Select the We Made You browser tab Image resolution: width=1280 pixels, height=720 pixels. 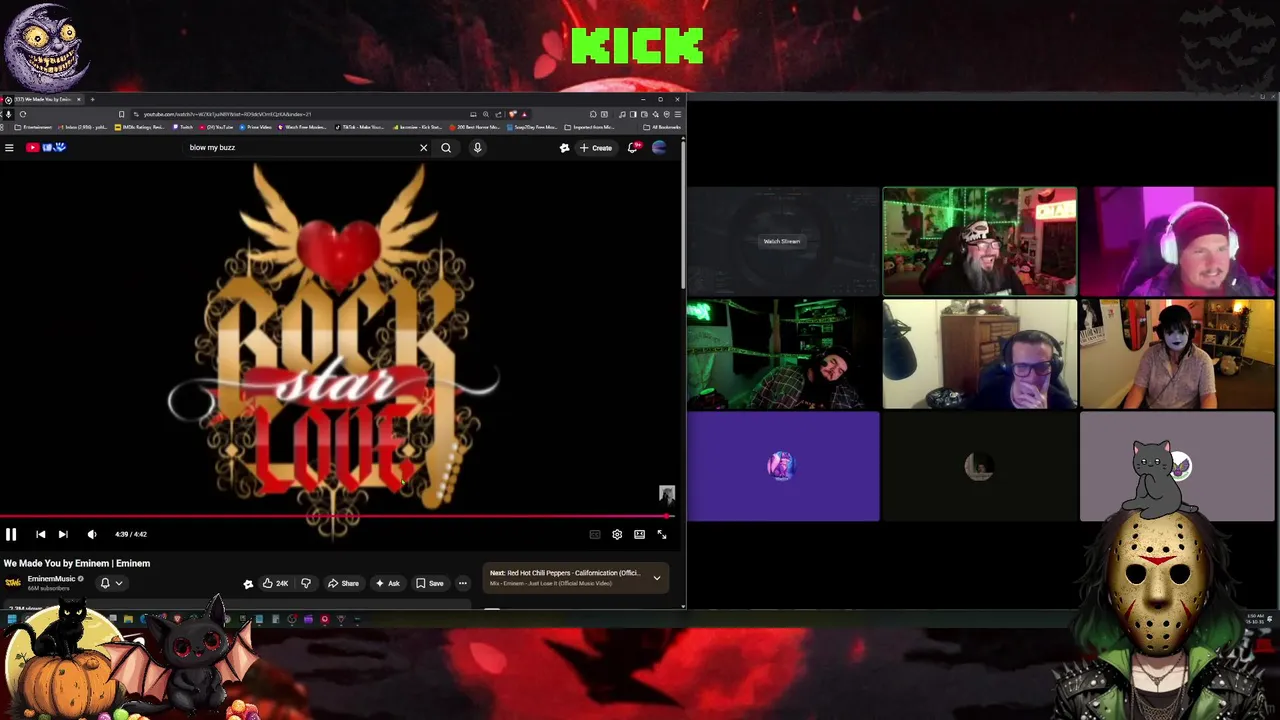[x=42, y=99]
